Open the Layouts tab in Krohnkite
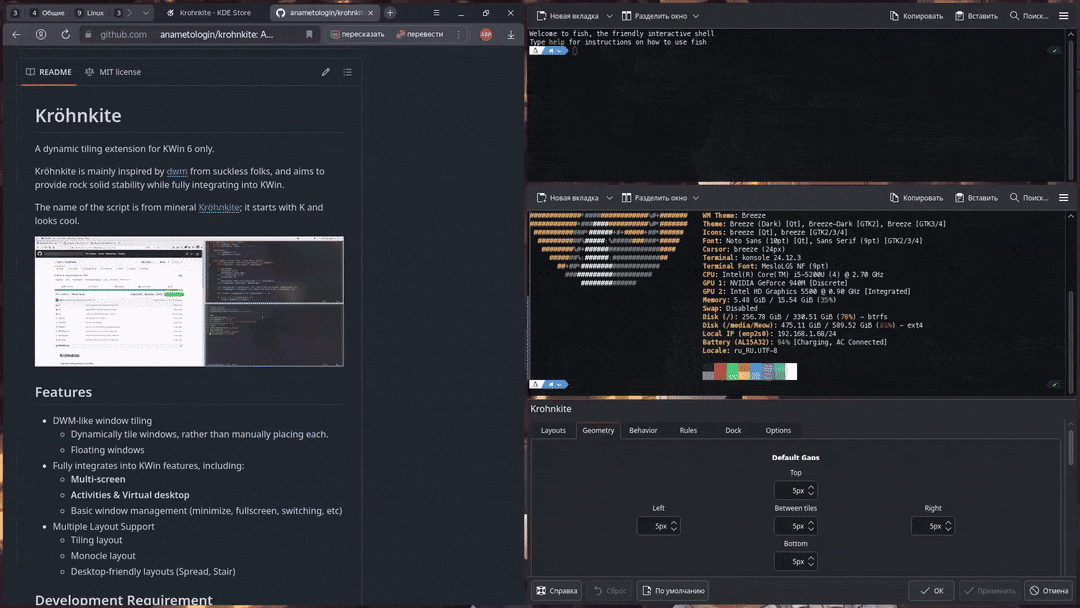The height and width of the screenshot is (608, 1080). 553,430
